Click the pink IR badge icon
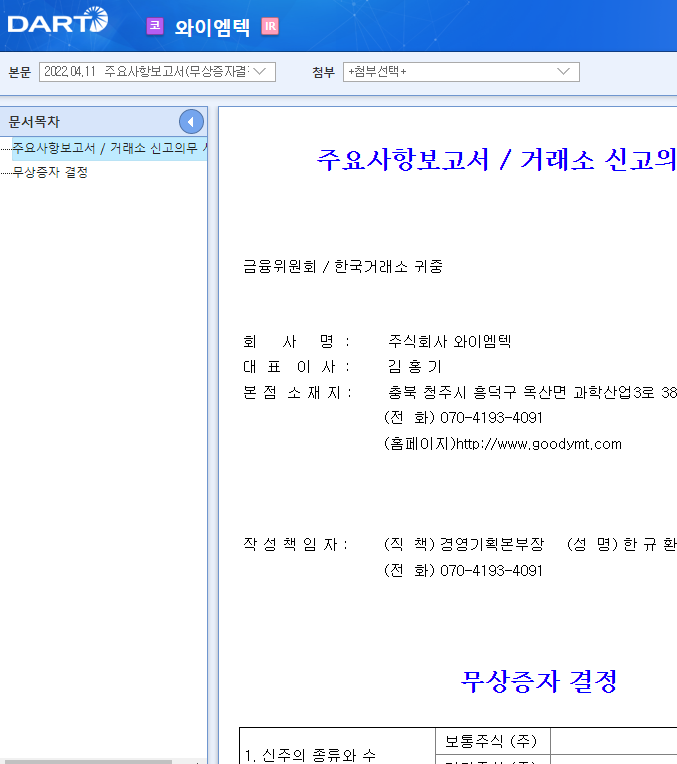677x764 pixels. click(x=270, y=26)
